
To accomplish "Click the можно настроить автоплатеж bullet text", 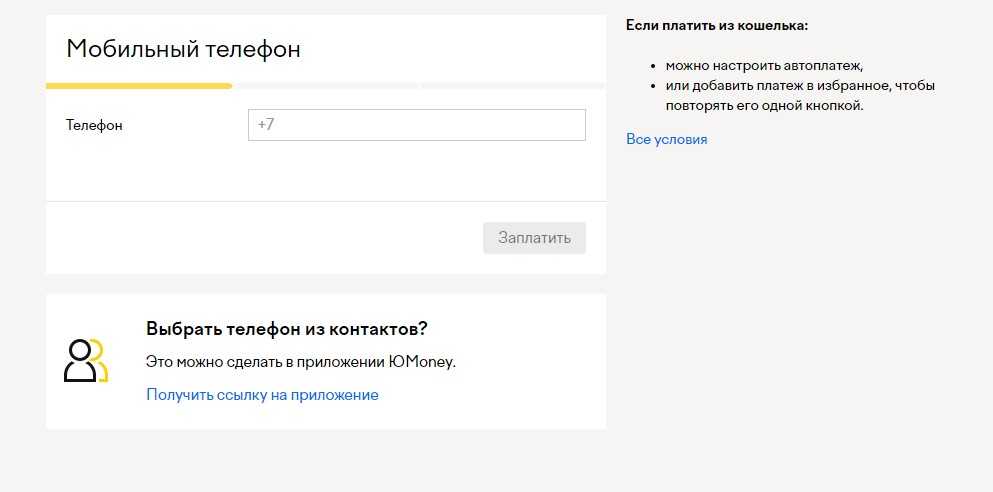I will pyautogui.click(x=764, y=66).
